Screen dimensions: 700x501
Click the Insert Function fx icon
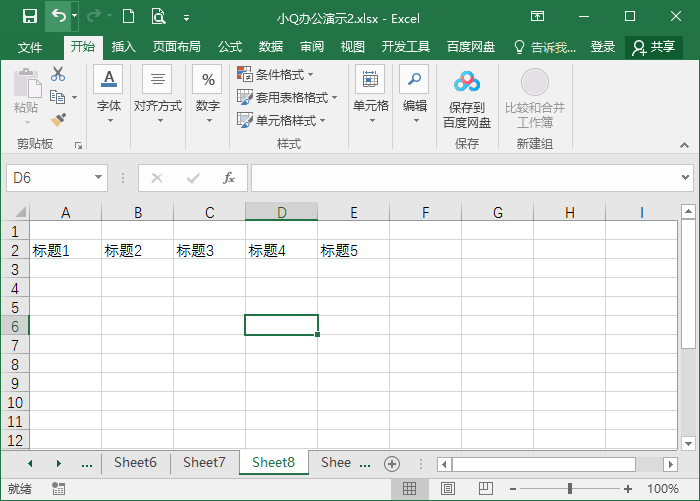click(x=229, y=178)
